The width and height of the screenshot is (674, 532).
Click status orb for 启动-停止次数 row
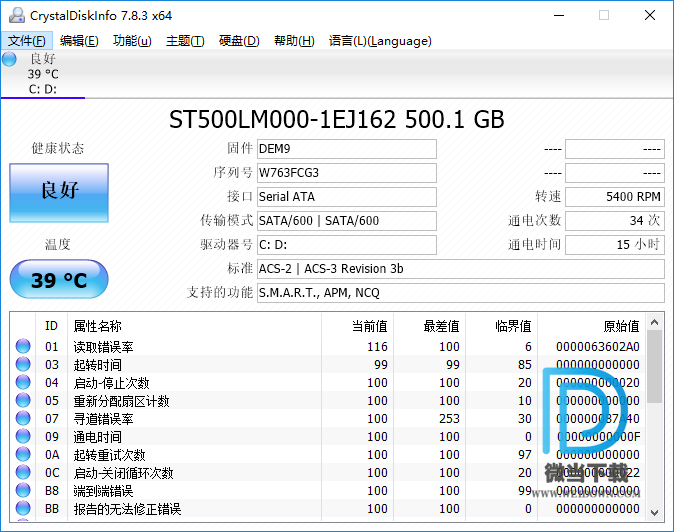[x=23, y=382]
